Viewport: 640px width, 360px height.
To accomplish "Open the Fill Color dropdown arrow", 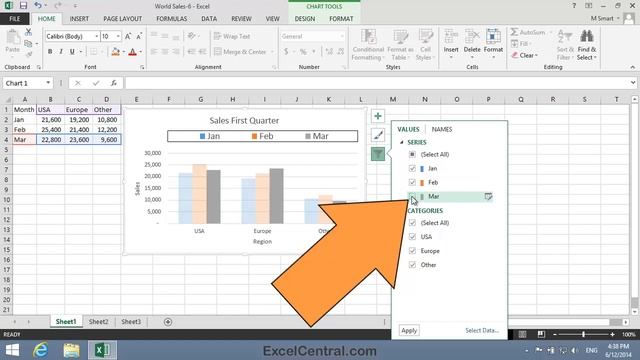I will (123, 52).
